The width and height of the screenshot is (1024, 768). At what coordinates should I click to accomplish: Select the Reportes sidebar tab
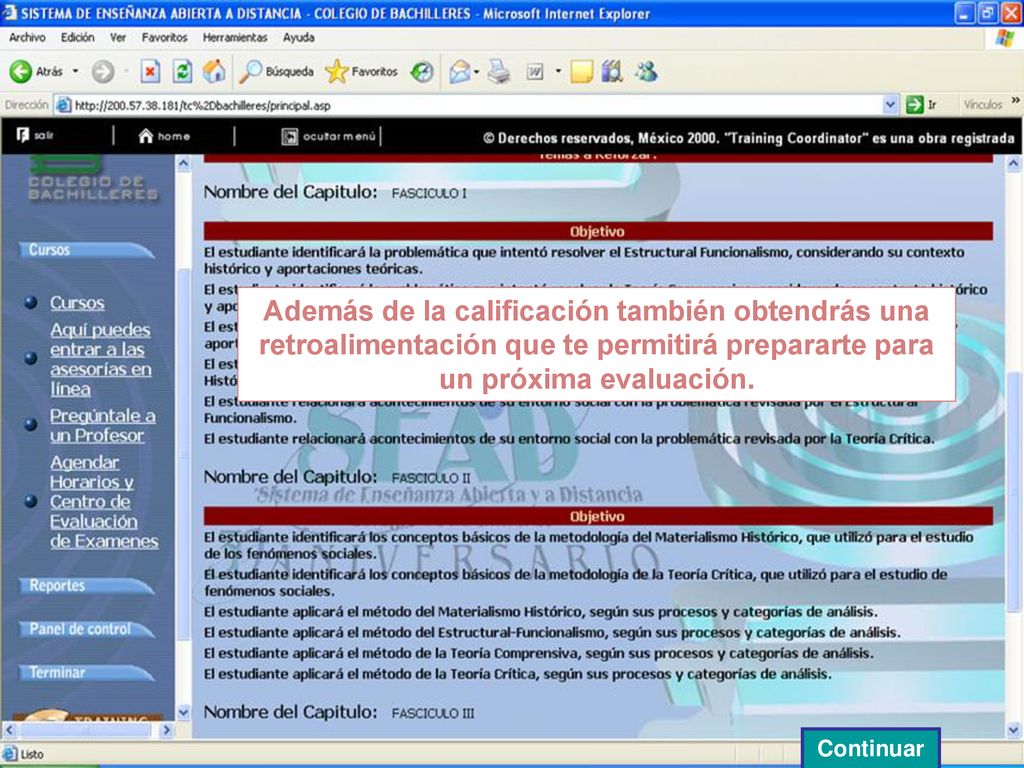click(88, 586)
